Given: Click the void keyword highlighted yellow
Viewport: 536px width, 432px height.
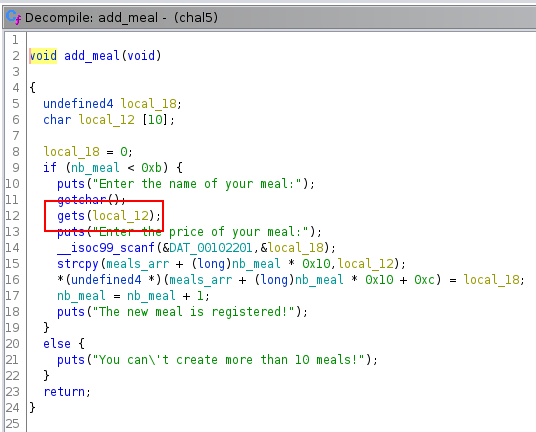Looking at the screenshot, I should (x=43, y=56).
